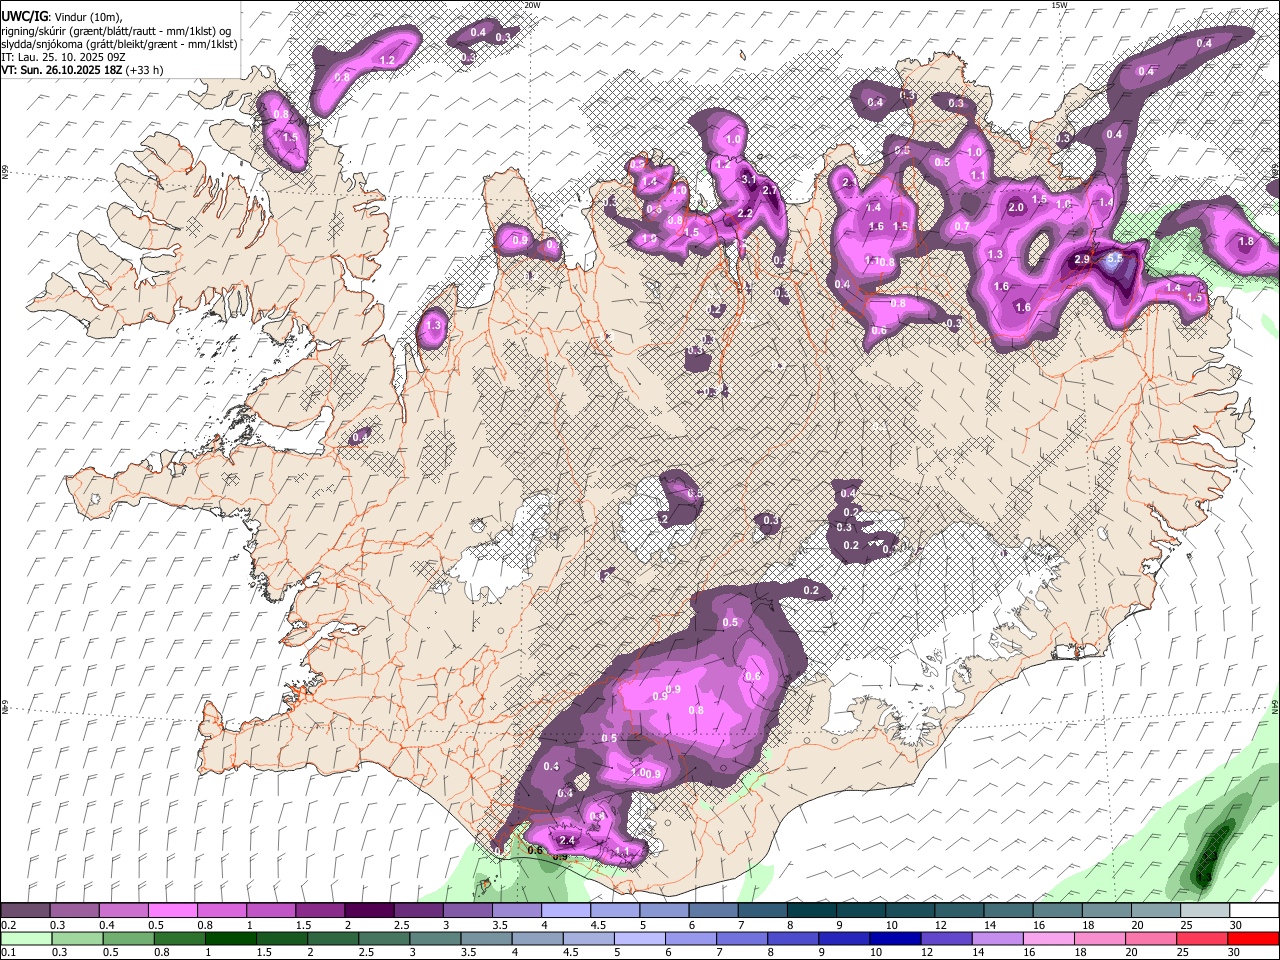Click the gray-green 2.5 swatch in the rain scale

(384, 939)
